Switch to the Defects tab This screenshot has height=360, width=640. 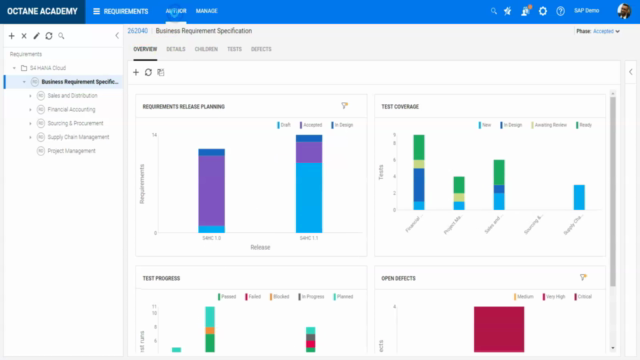261,49
